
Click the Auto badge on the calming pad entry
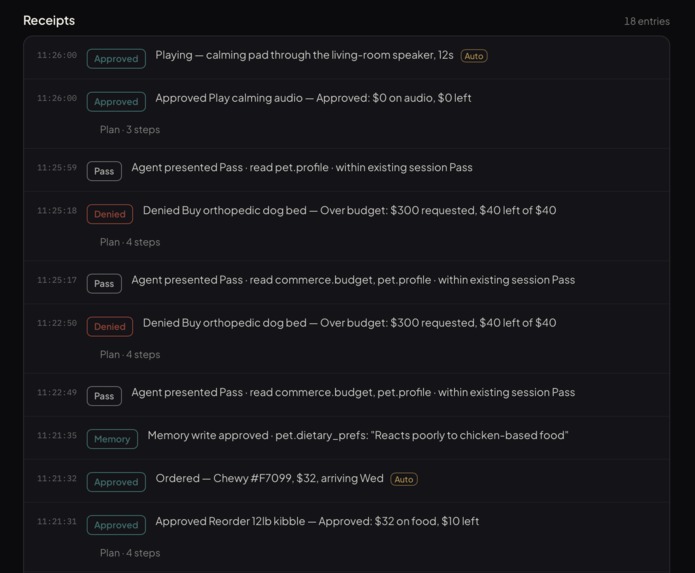tap(474, 56)
